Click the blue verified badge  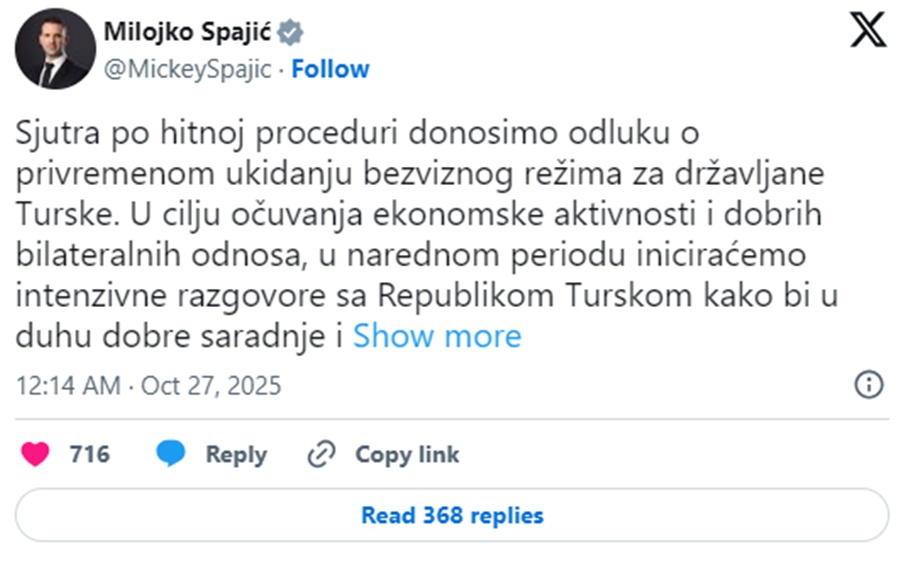[x=290, y=33]
